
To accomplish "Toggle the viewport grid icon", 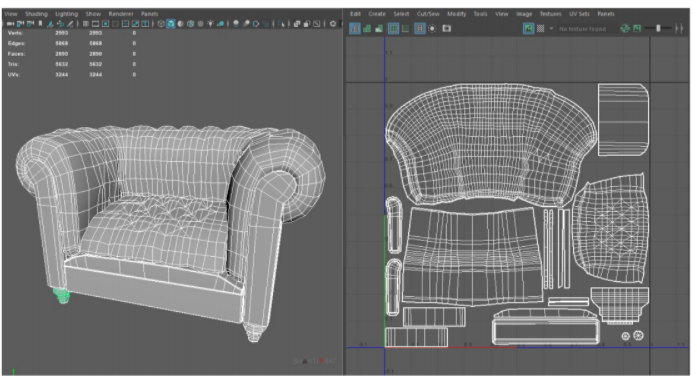I will click(x=86, y=24).
